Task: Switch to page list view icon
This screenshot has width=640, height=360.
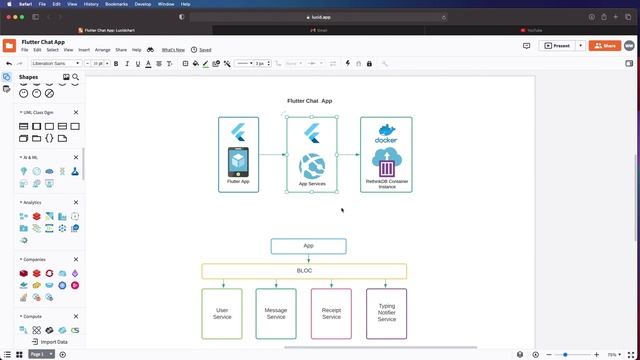Action: point(7,355)
